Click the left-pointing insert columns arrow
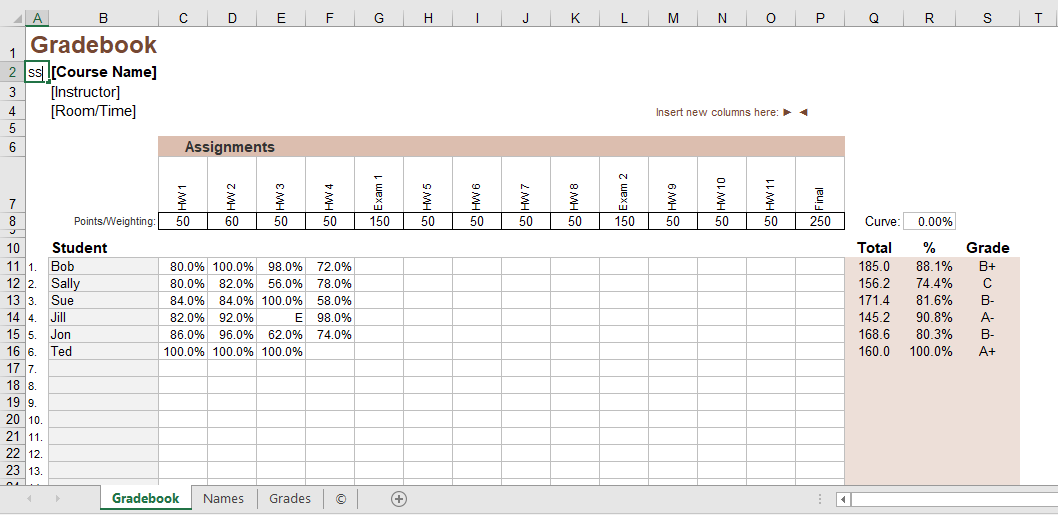The height and width of the screenshot is (515, 1058). tap(803, 112)
